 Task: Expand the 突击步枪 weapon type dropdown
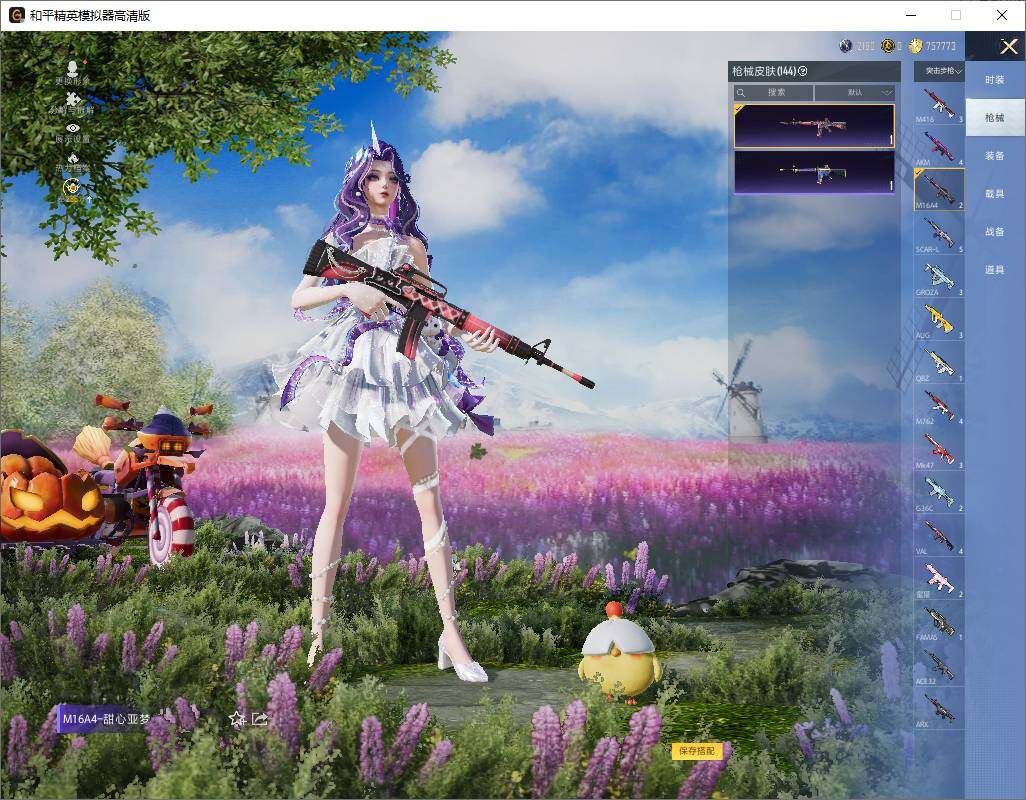click(940, 71)
